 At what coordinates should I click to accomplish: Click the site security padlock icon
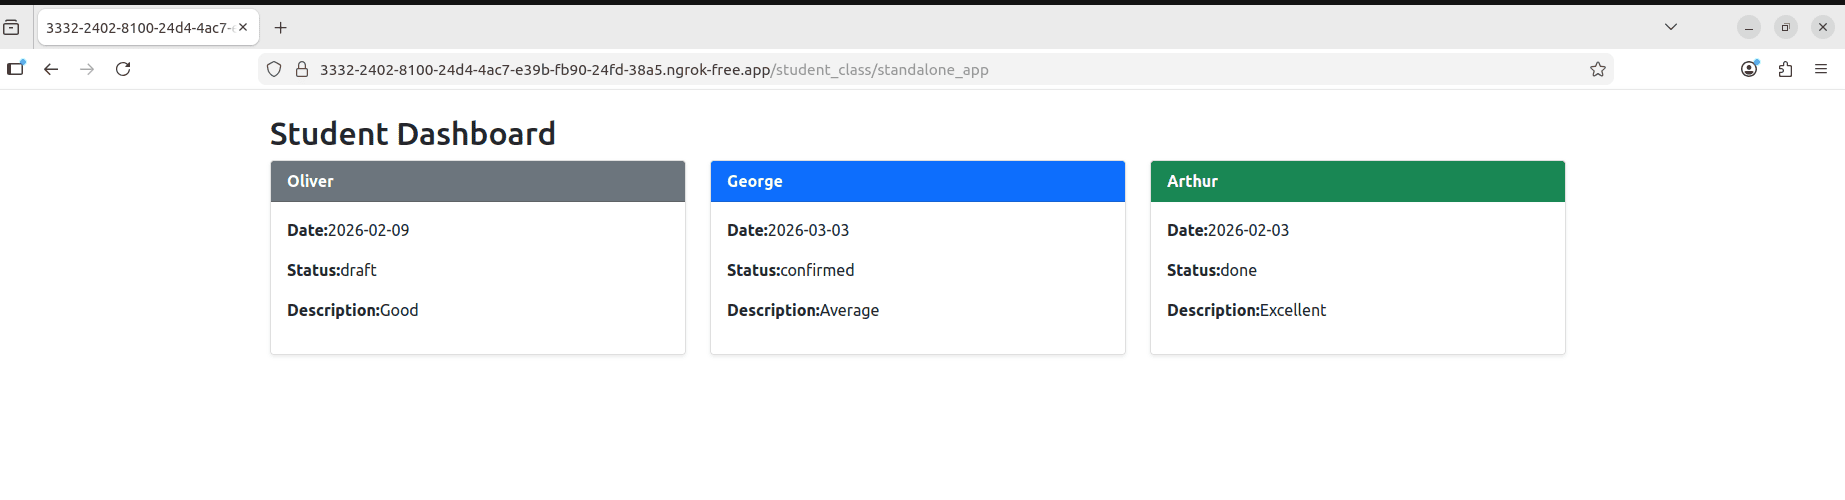pos(302,69)
